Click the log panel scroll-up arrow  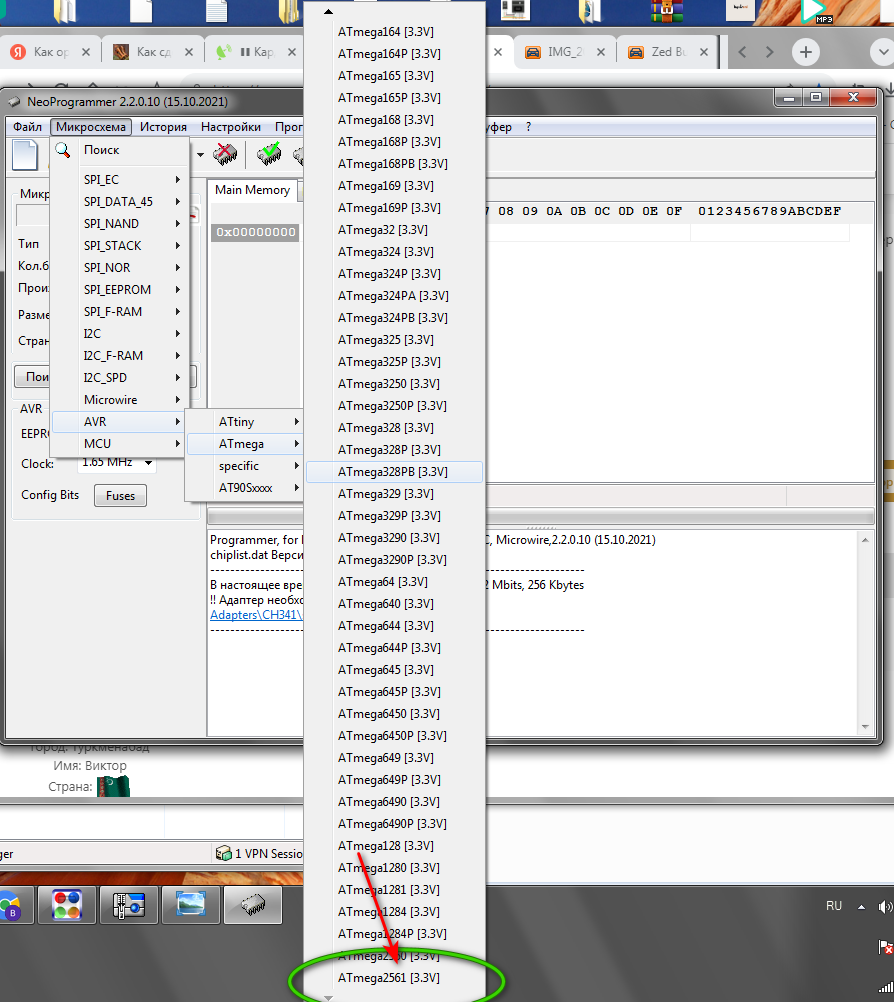tap(865, 540)
